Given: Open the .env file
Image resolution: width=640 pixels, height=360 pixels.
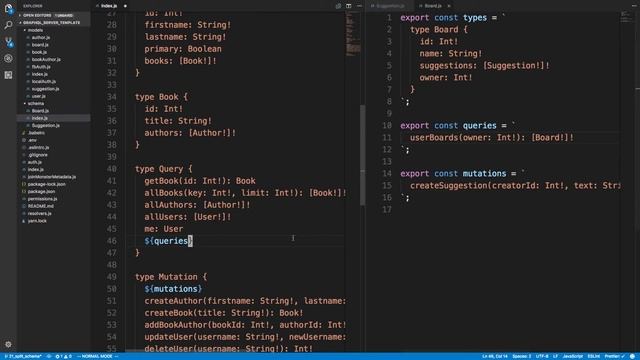Looking at the screenshot, I should point(32,140).
